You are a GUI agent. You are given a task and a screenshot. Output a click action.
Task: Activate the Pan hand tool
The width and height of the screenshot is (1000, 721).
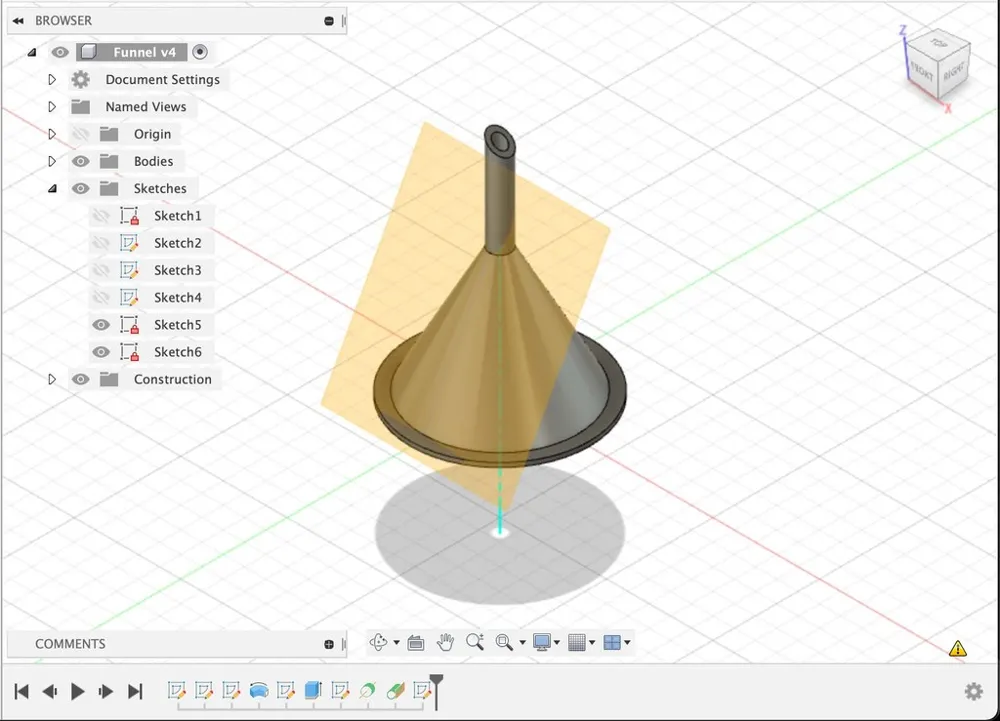(x=445, y=642)
